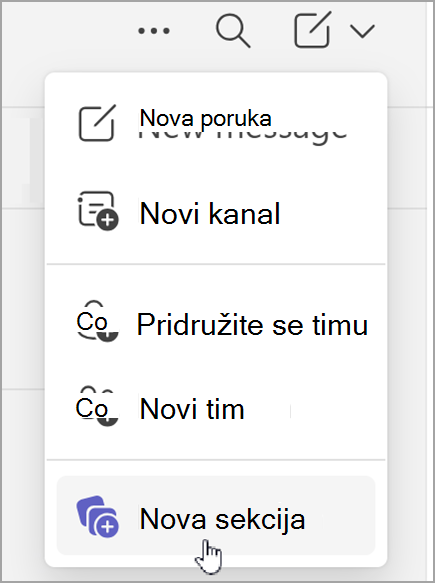Click the channel icon beside Novi kanal
The height and width of the screenshot is (583, 435).
point(98,211)
